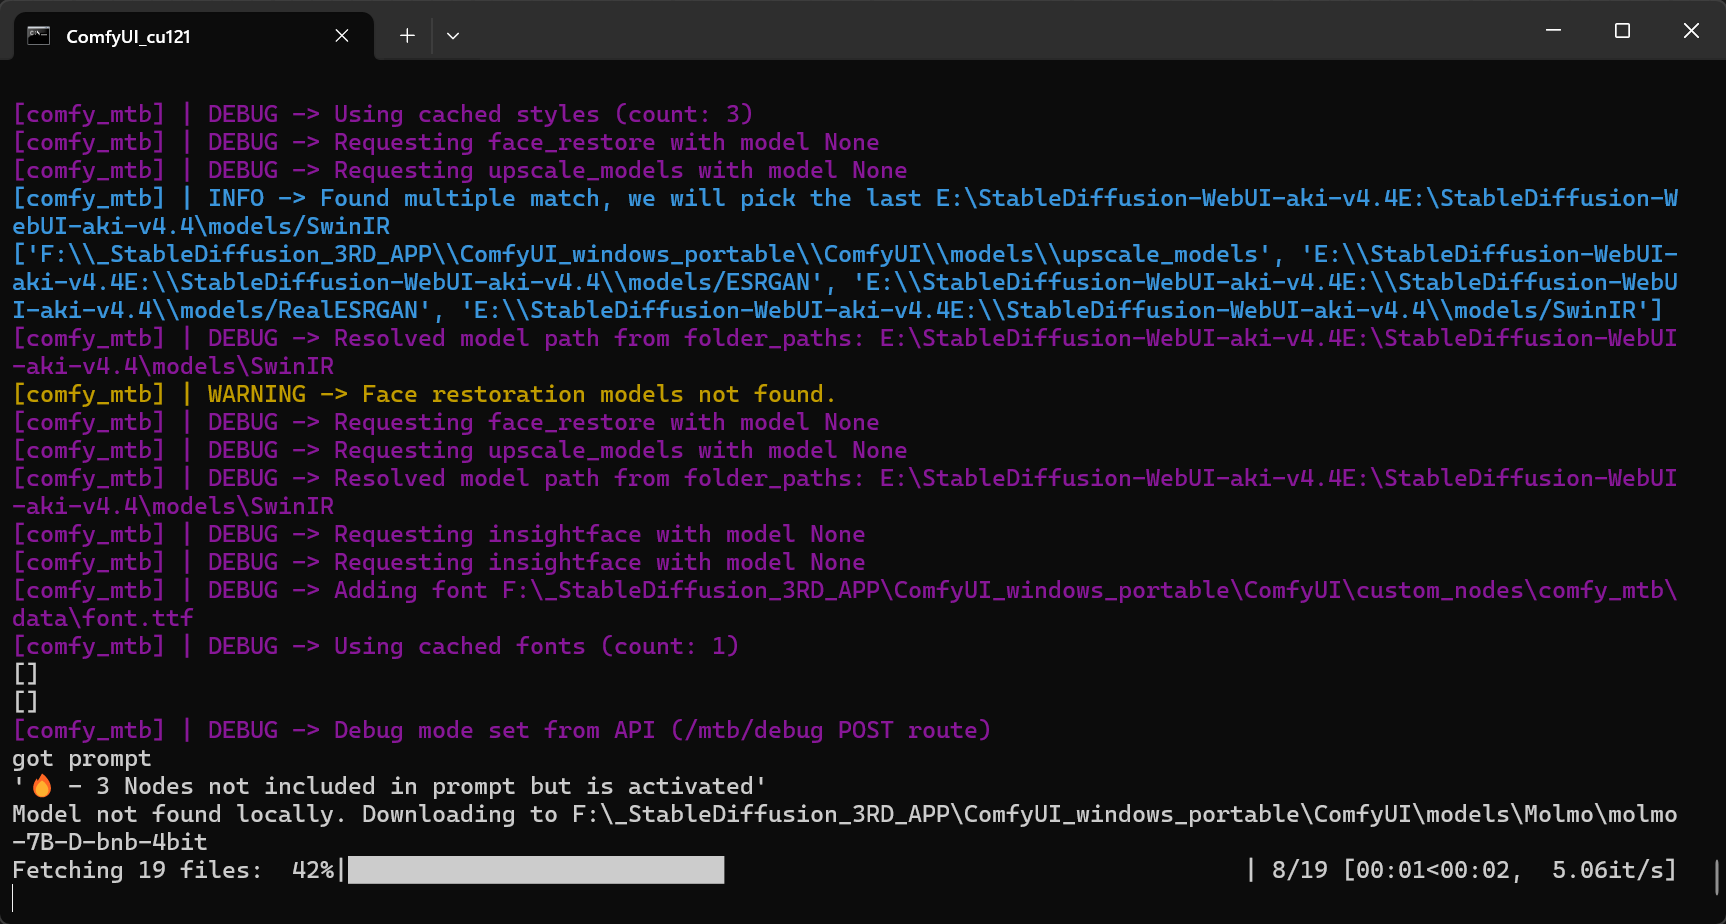
Task: Click the text cursor at the terminal bottom
Action: coord(14,898)
